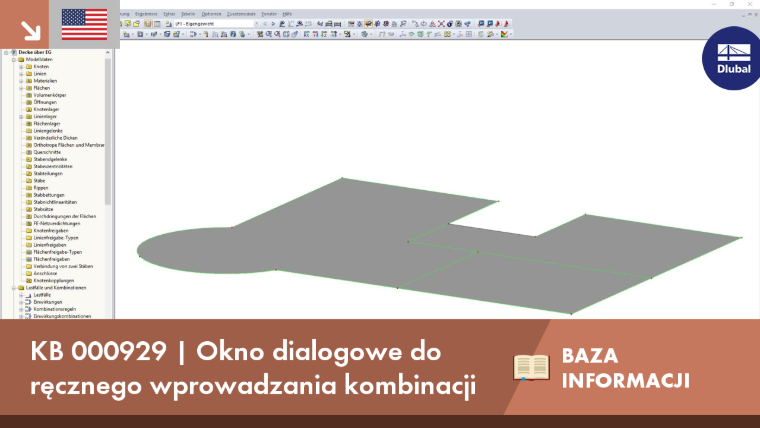The image size is (760, 428).
Task: Expand the Lastfälle node
Action: pyautogui.click(x=21, y=295)
